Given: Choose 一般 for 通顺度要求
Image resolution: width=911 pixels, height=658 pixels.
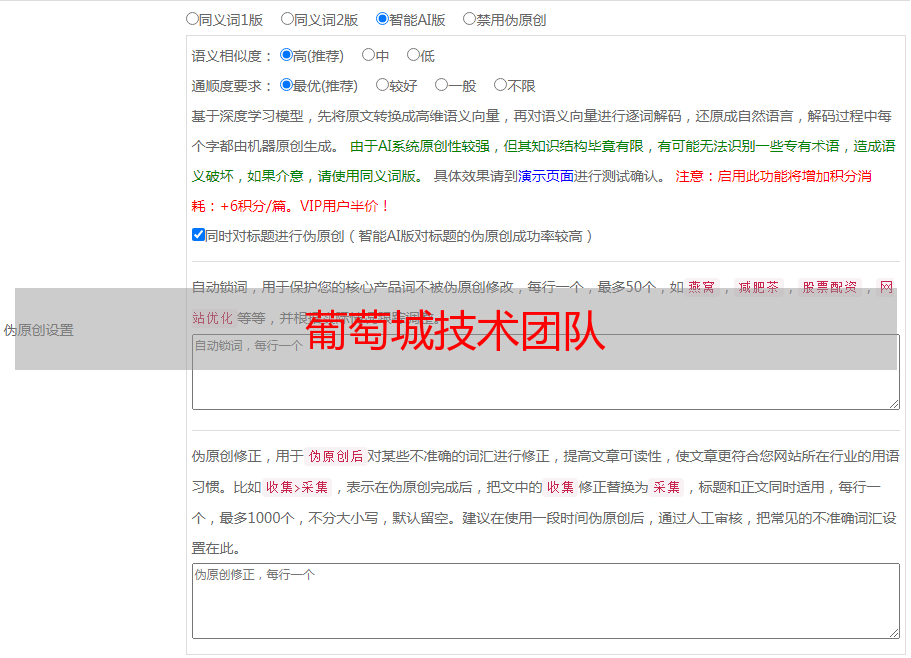Looking at the screenshot, I should point(442,86).
